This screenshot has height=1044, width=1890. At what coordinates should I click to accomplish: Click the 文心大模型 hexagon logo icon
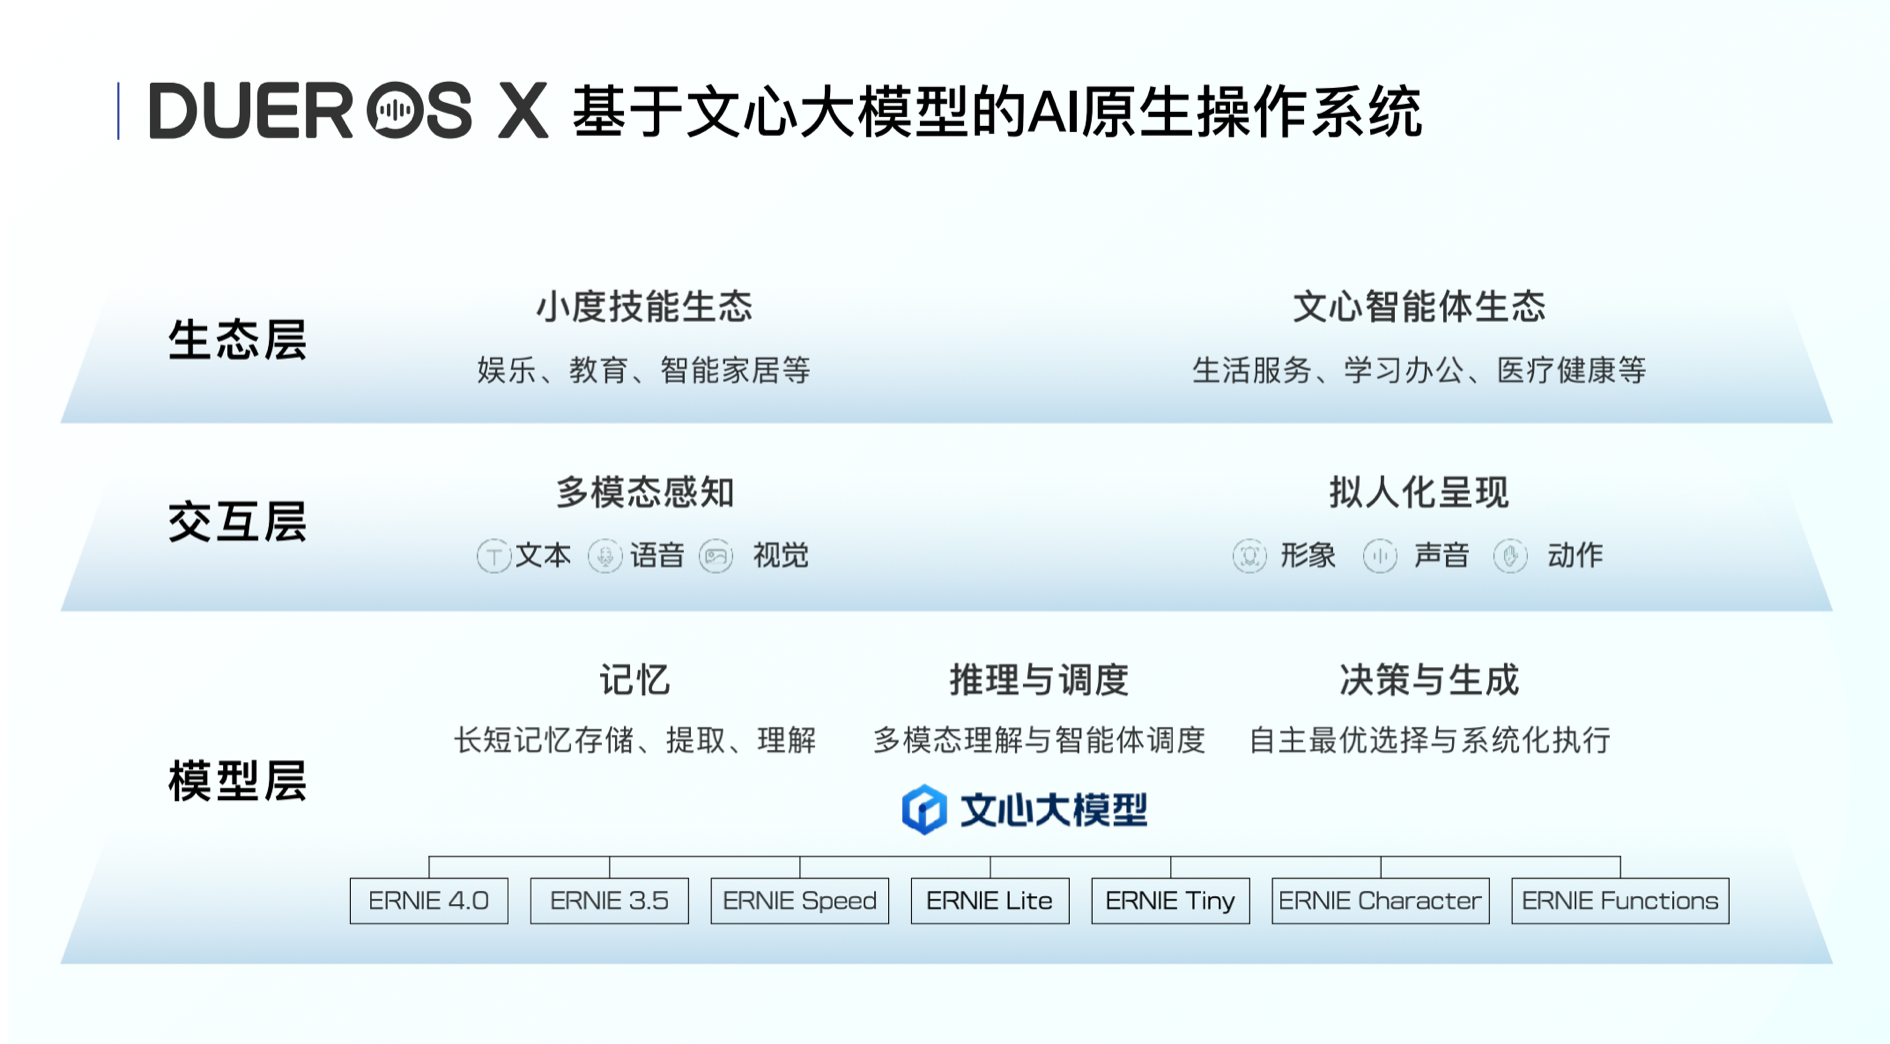click(x=924, y=809)
